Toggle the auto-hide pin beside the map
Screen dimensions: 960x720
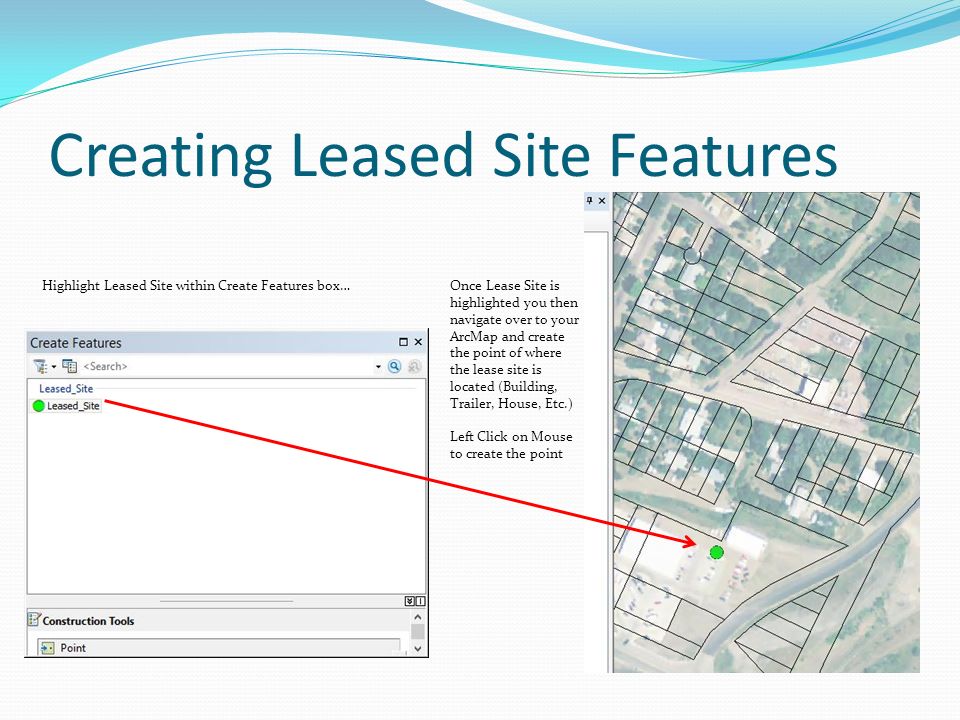pos(590,200)
